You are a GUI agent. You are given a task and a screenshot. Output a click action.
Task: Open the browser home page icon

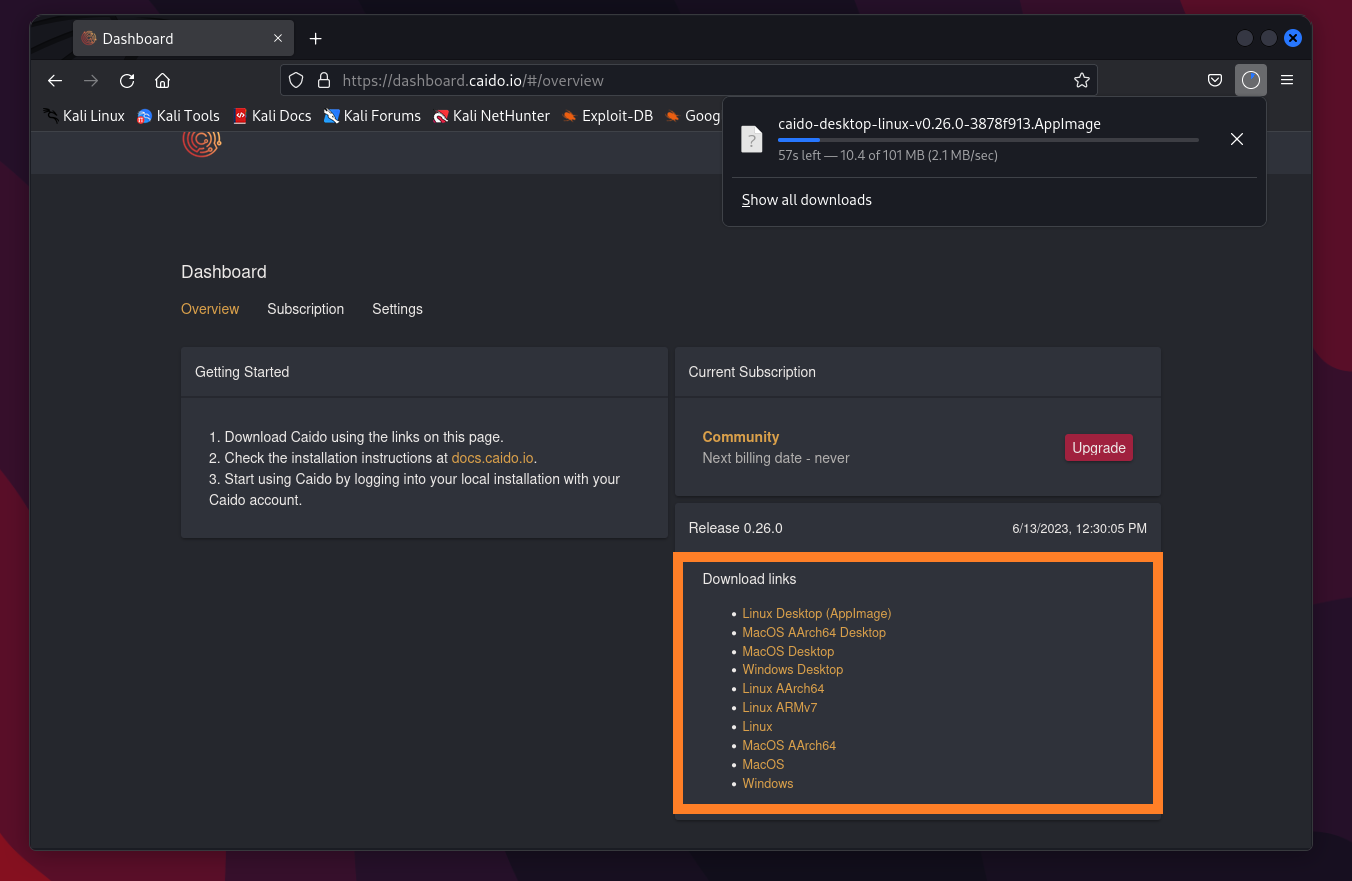pos(163,80)
